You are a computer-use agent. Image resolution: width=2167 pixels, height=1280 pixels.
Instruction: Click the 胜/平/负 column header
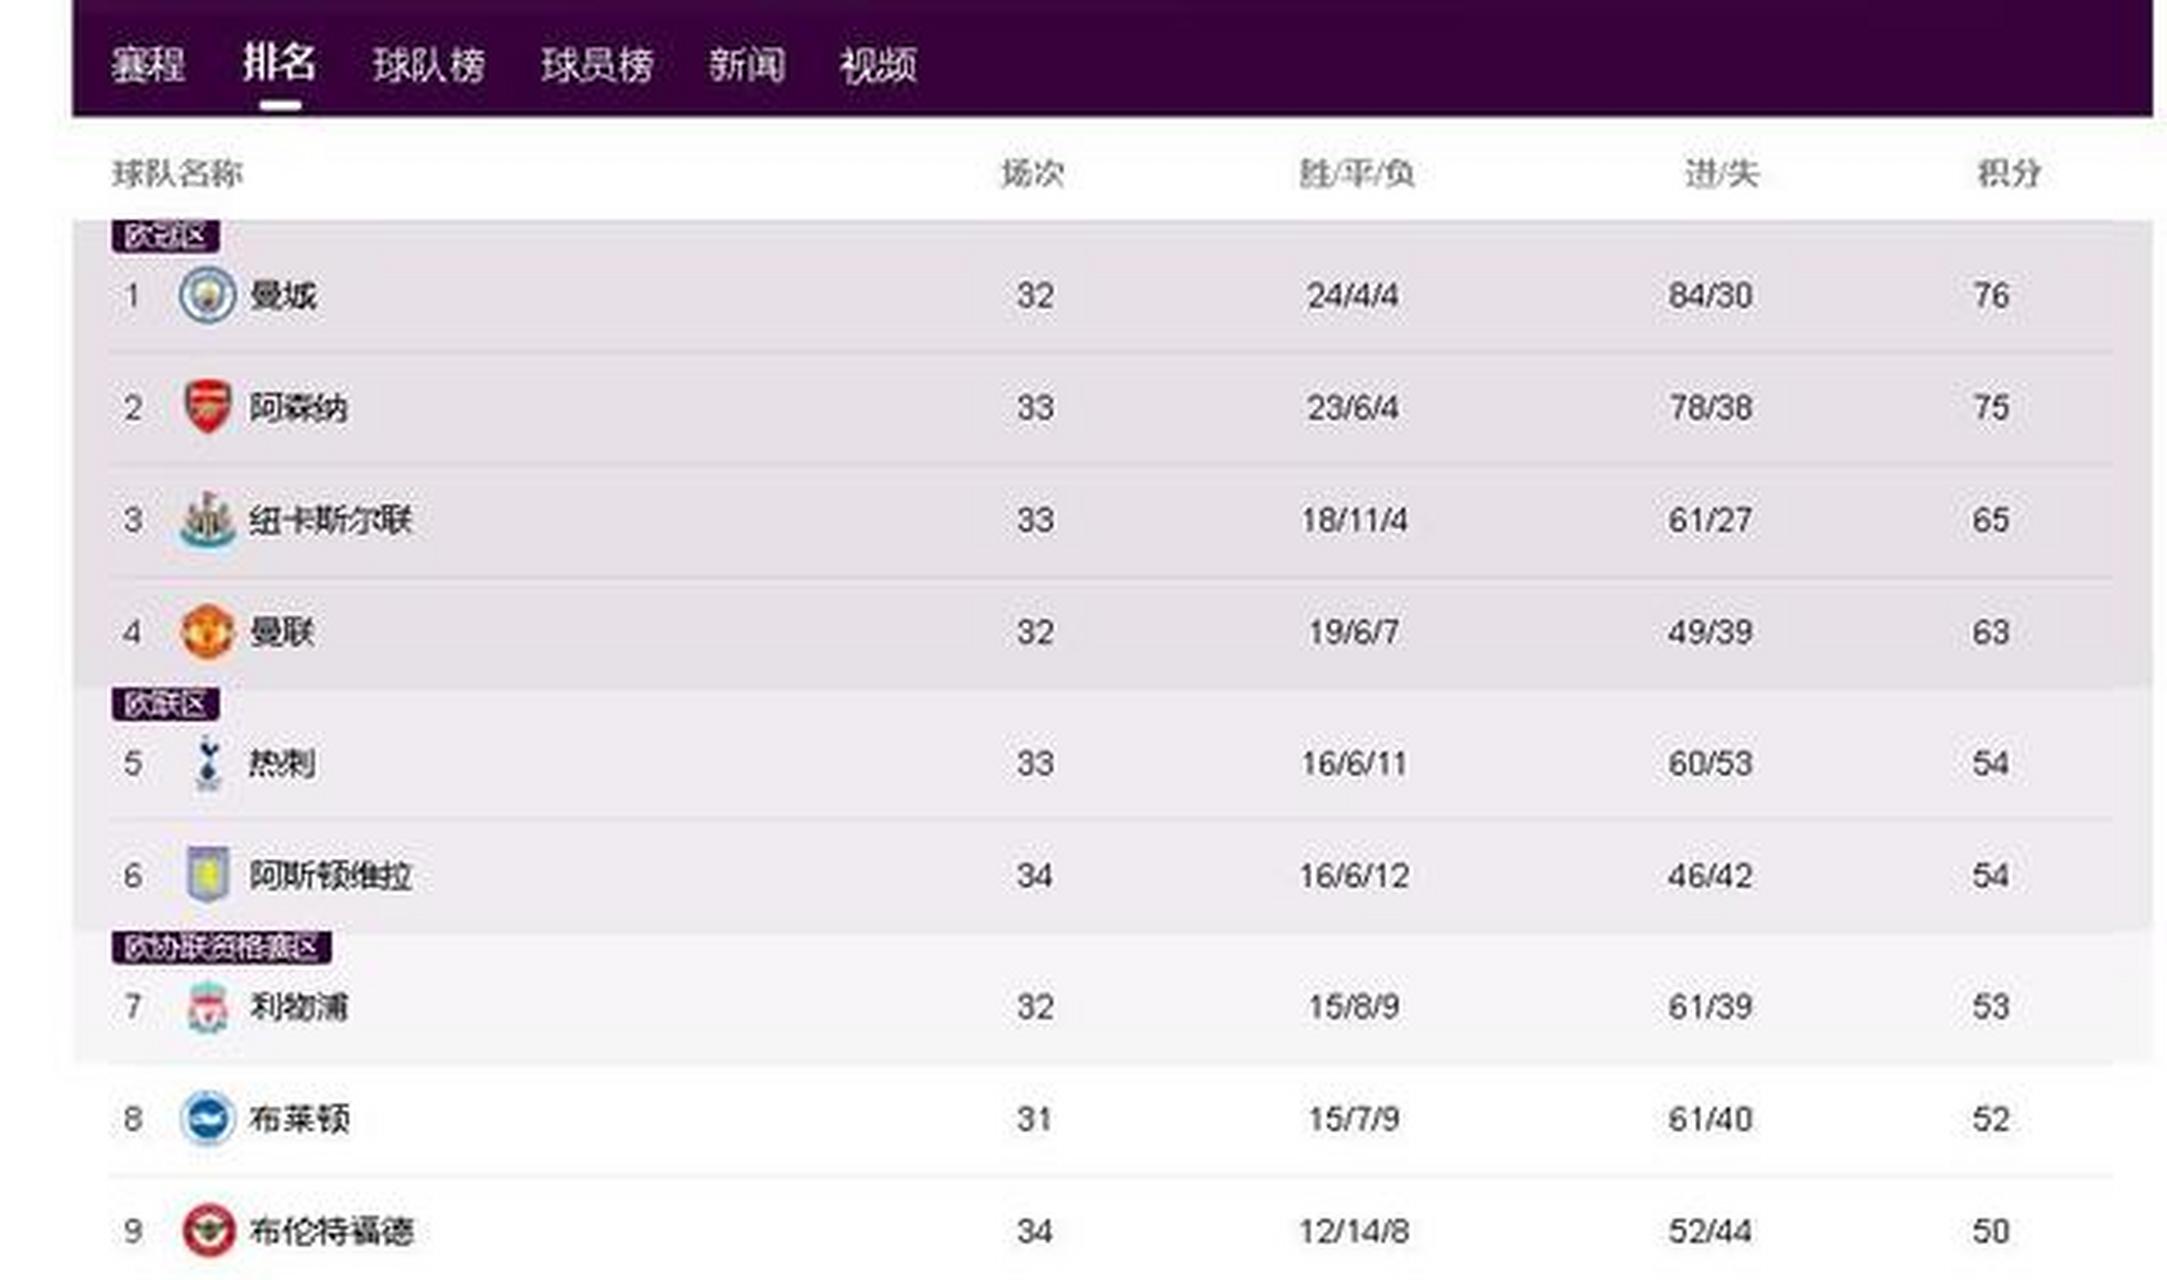1356,174
